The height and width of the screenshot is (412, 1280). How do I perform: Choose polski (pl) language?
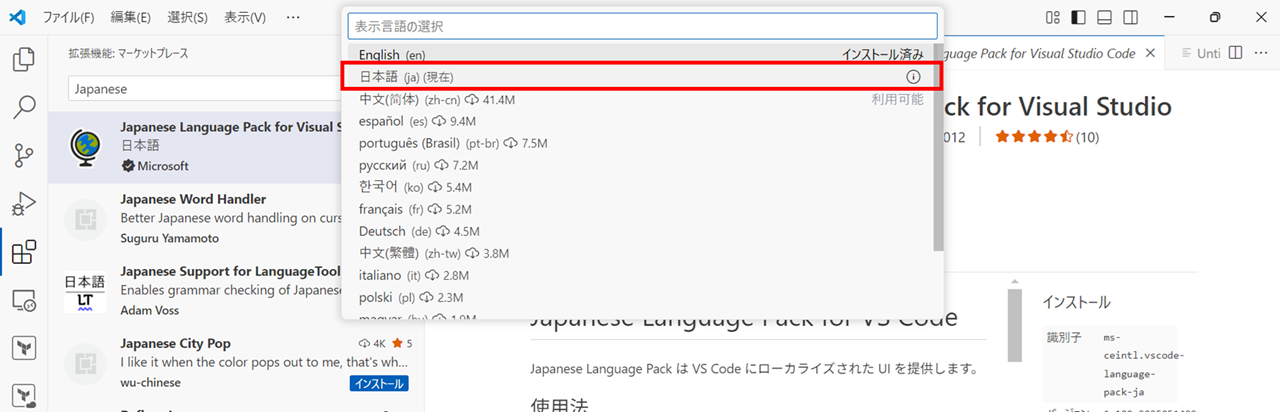(640, 297)
